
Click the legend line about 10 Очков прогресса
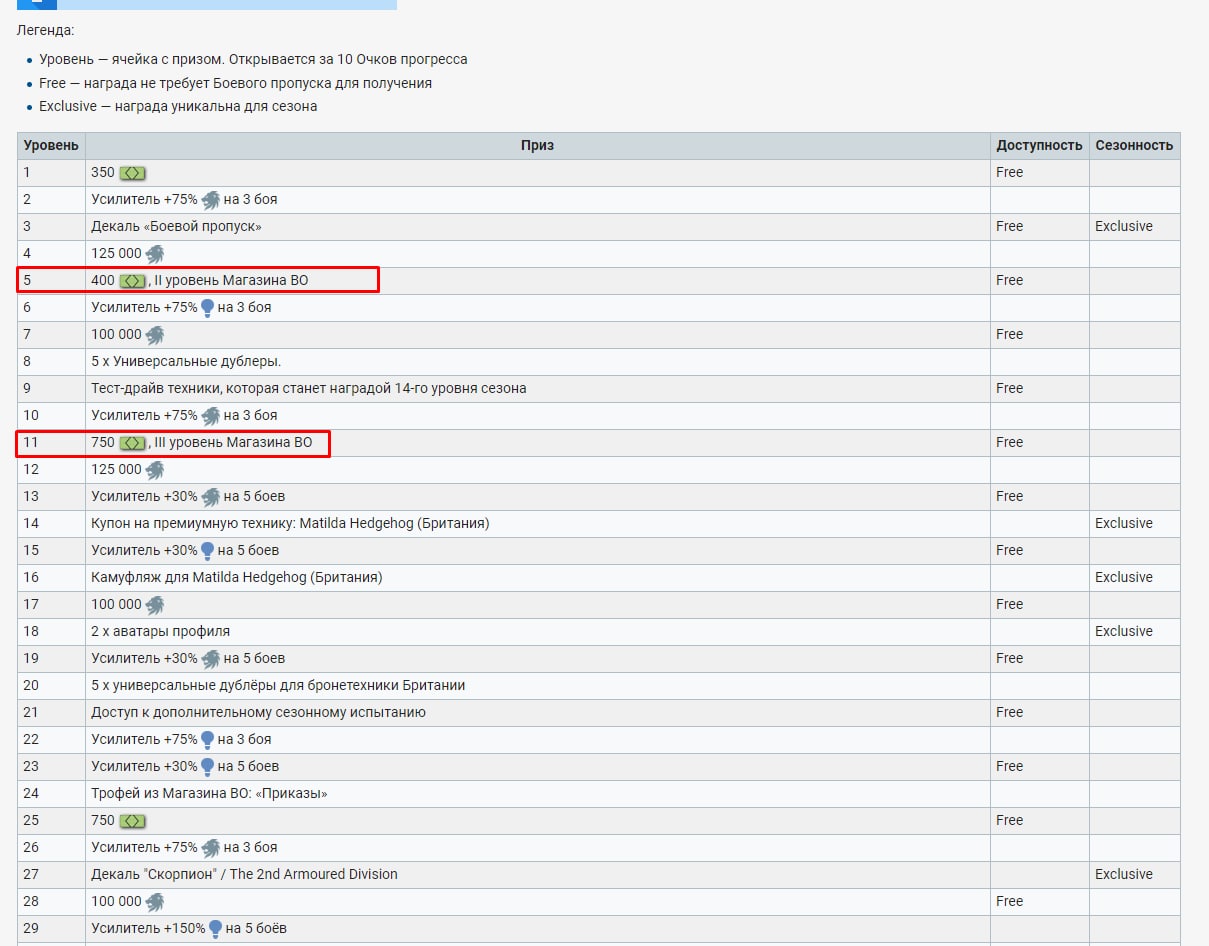253,59
